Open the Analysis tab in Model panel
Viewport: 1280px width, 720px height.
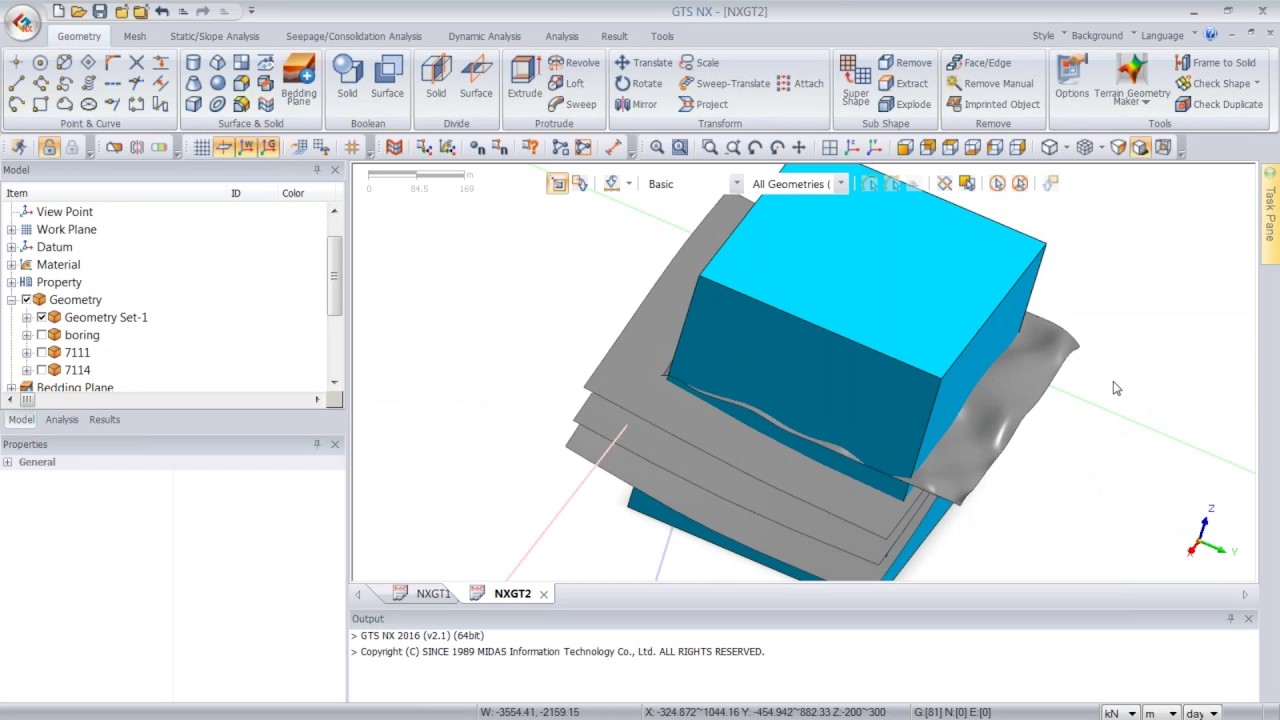coord(62,420)
